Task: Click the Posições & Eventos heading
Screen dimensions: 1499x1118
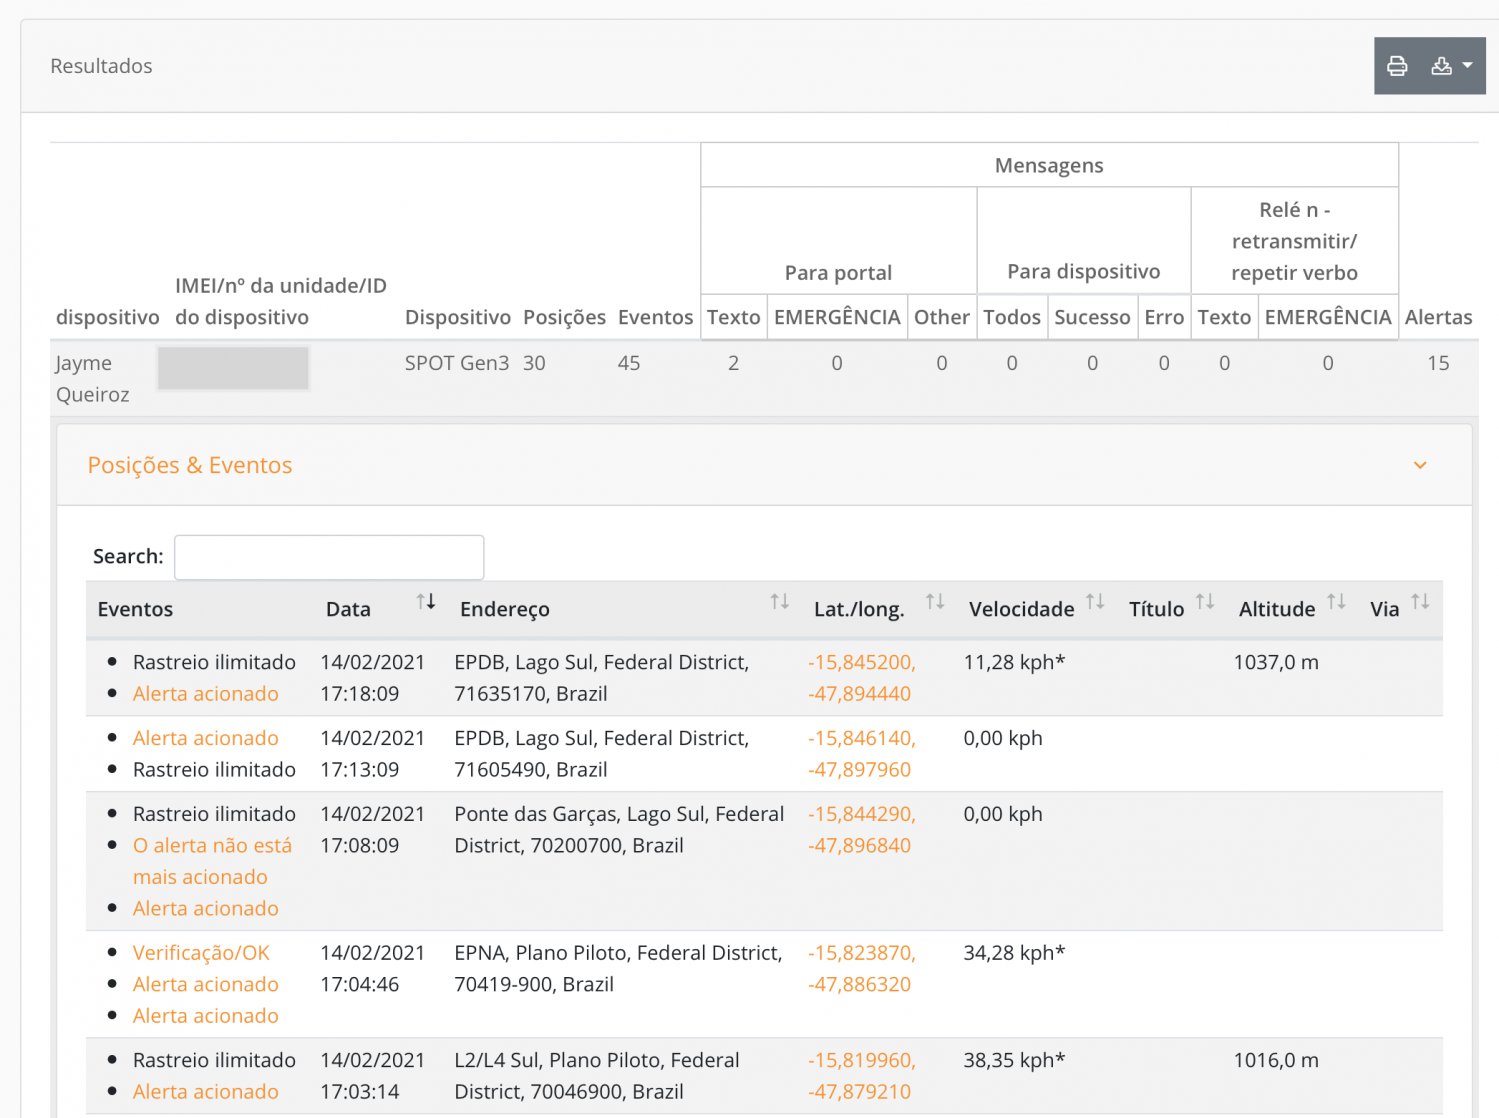Action: tap(190, 465)
